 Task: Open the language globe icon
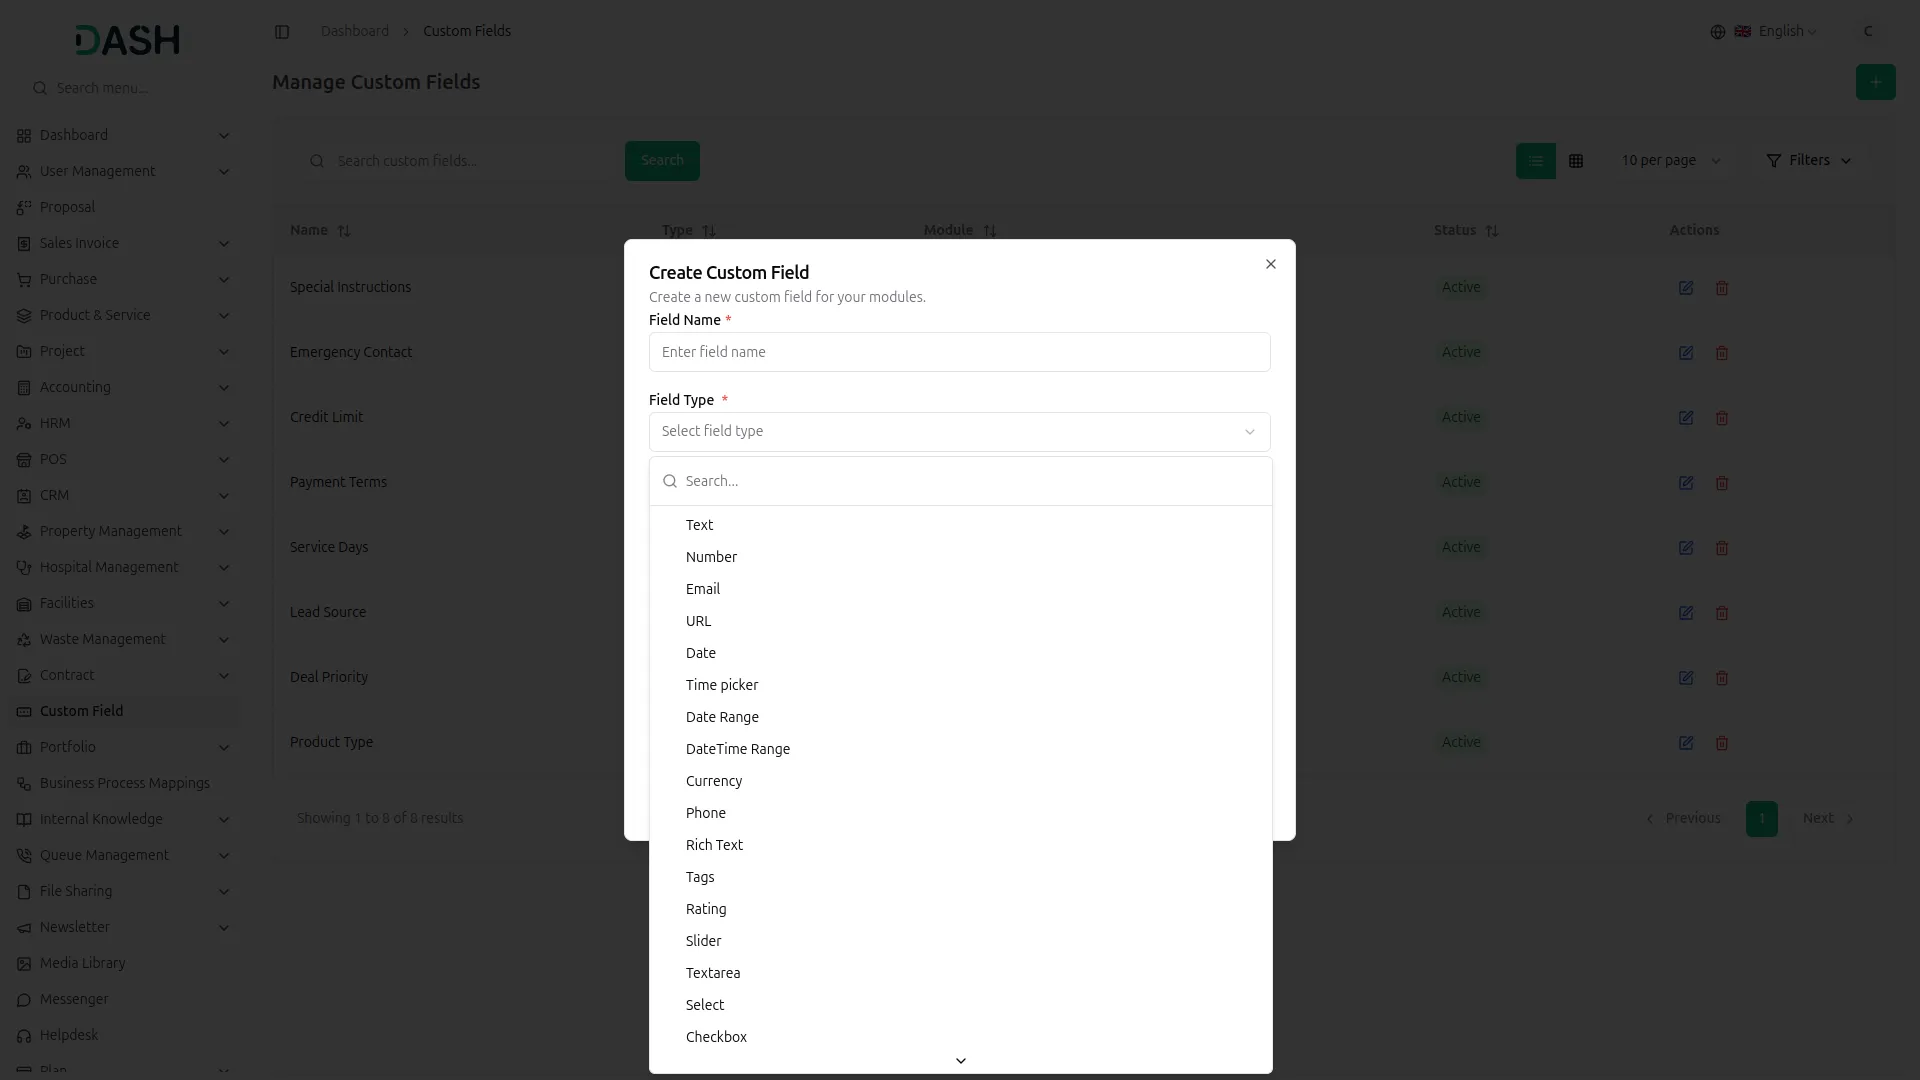(1717, 31)
